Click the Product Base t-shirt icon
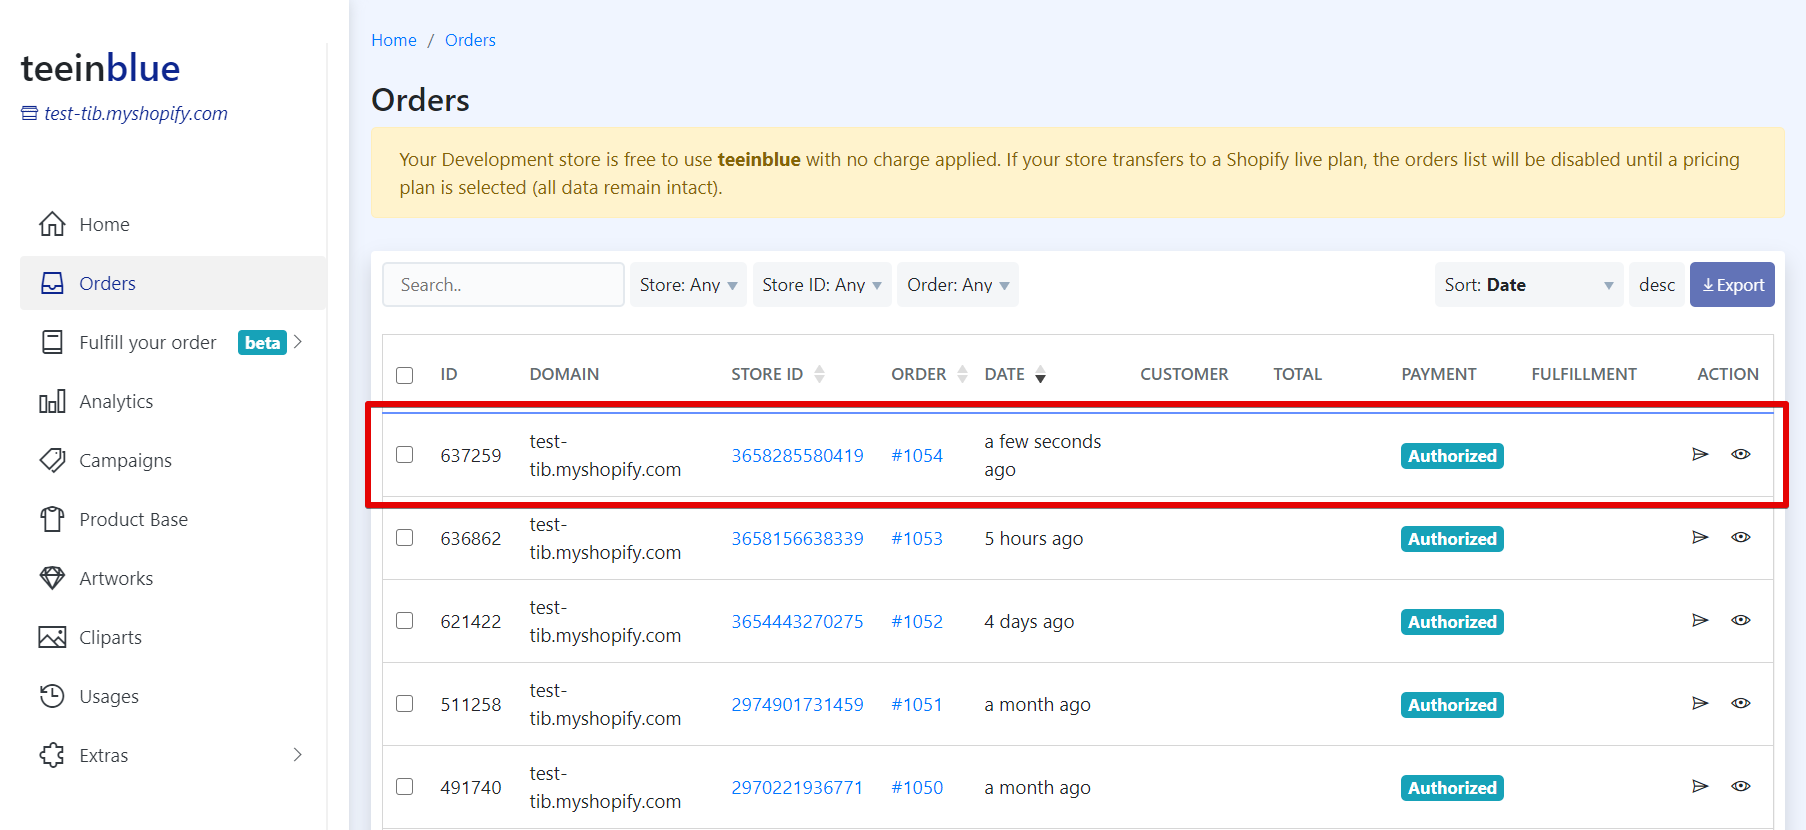This screenshot has height=830, width=1806. tap(52, 519)
